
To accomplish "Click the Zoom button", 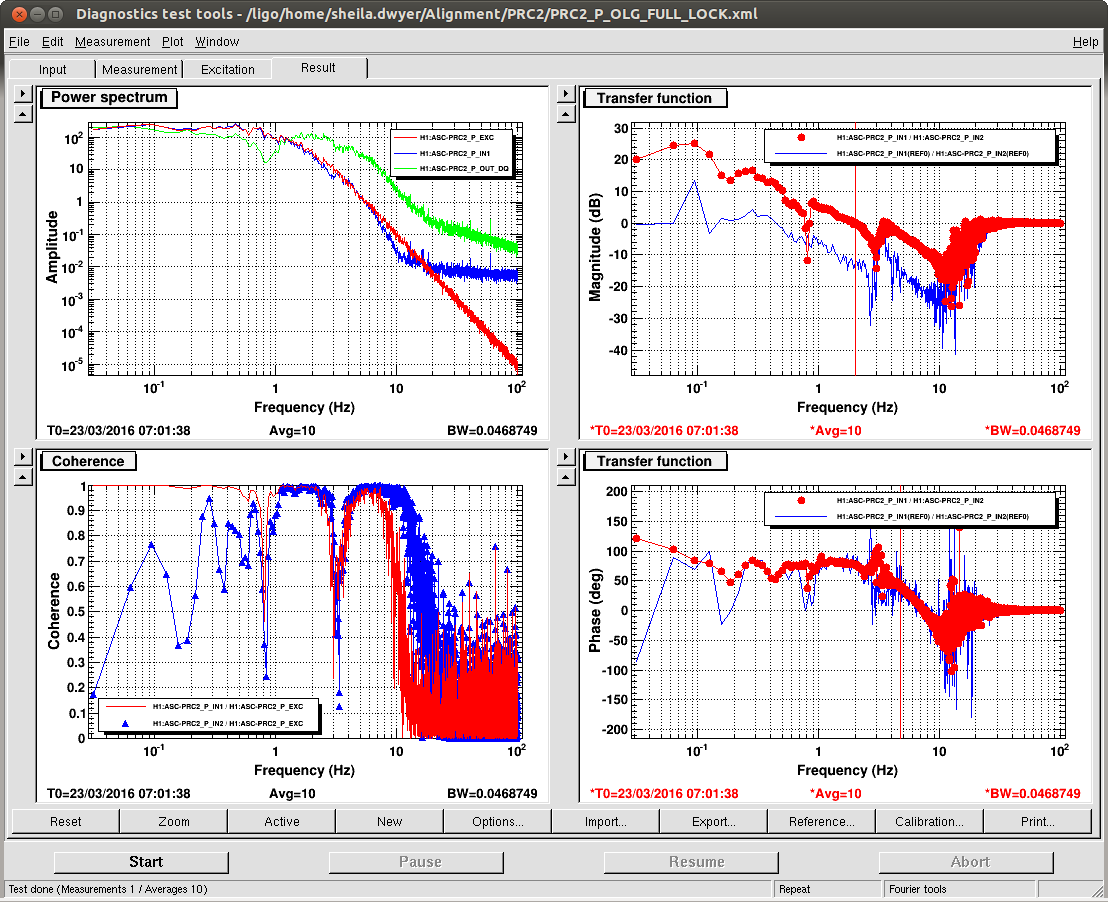I will (x=174, y=821).
